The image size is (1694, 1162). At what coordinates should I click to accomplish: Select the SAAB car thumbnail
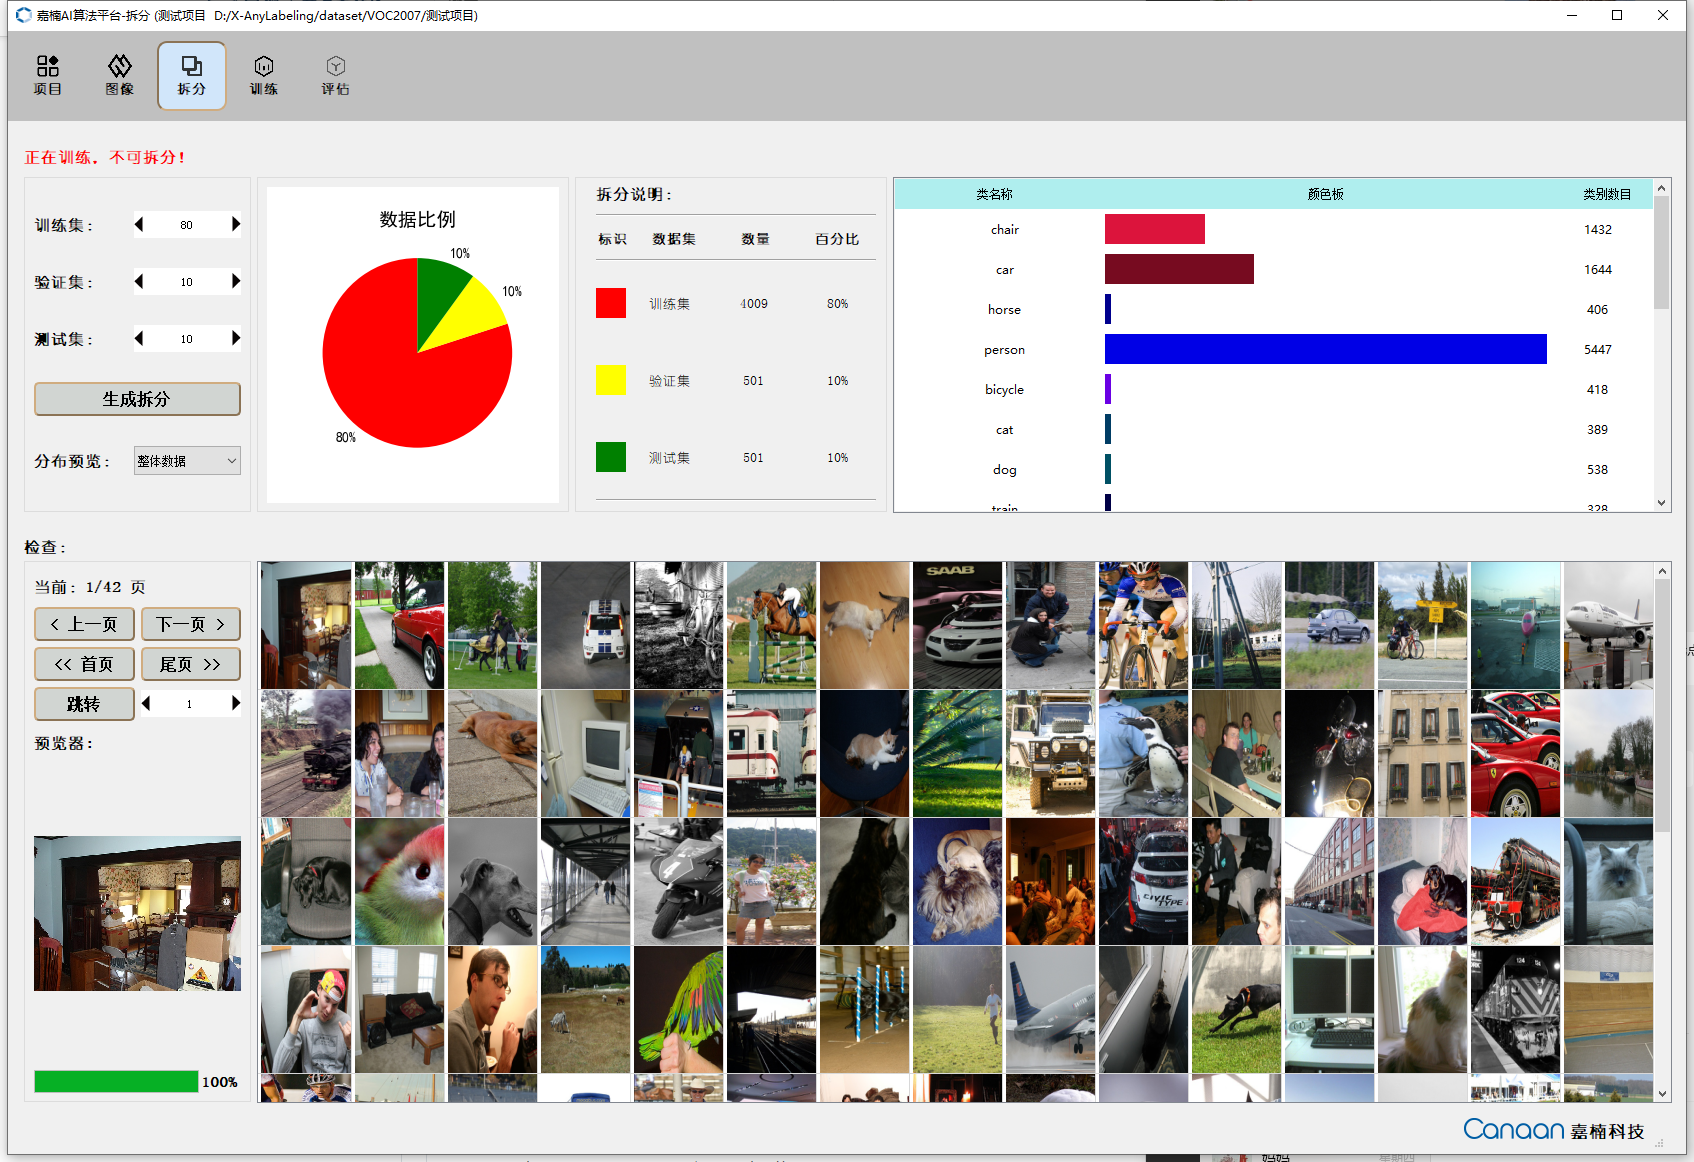pos(957,625)
